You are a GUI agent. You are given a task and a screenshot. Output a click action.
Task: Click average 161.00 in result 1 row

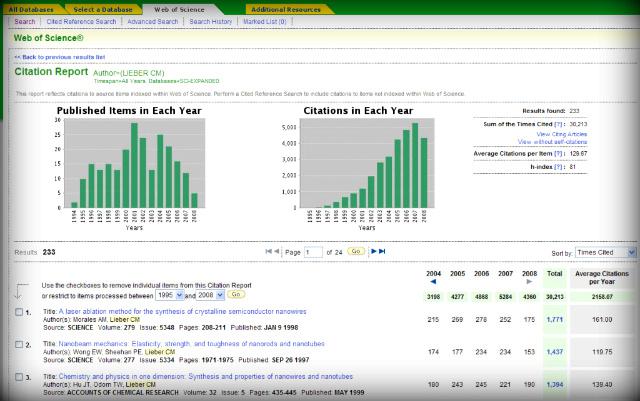tap(602, 320)
